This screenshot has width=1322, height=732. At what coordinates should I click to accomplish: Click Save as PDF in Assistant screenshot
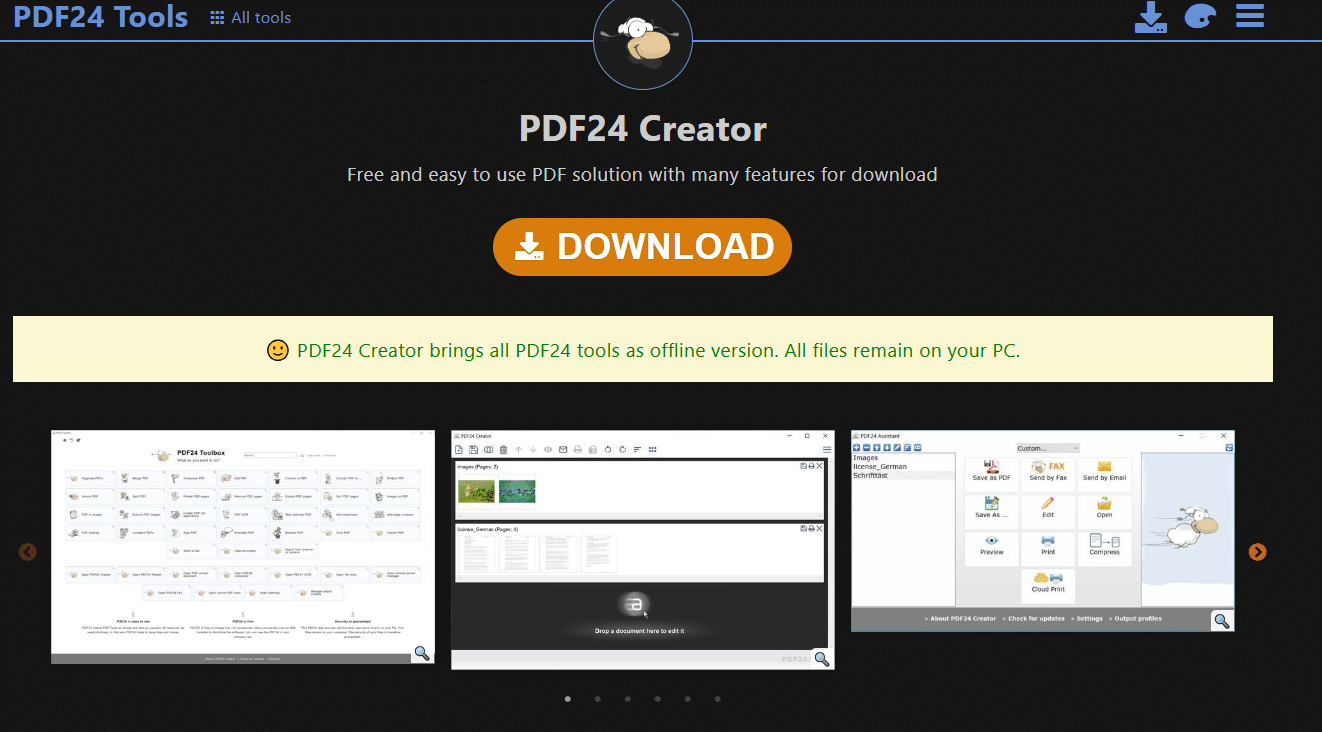[x=991, y=475]
